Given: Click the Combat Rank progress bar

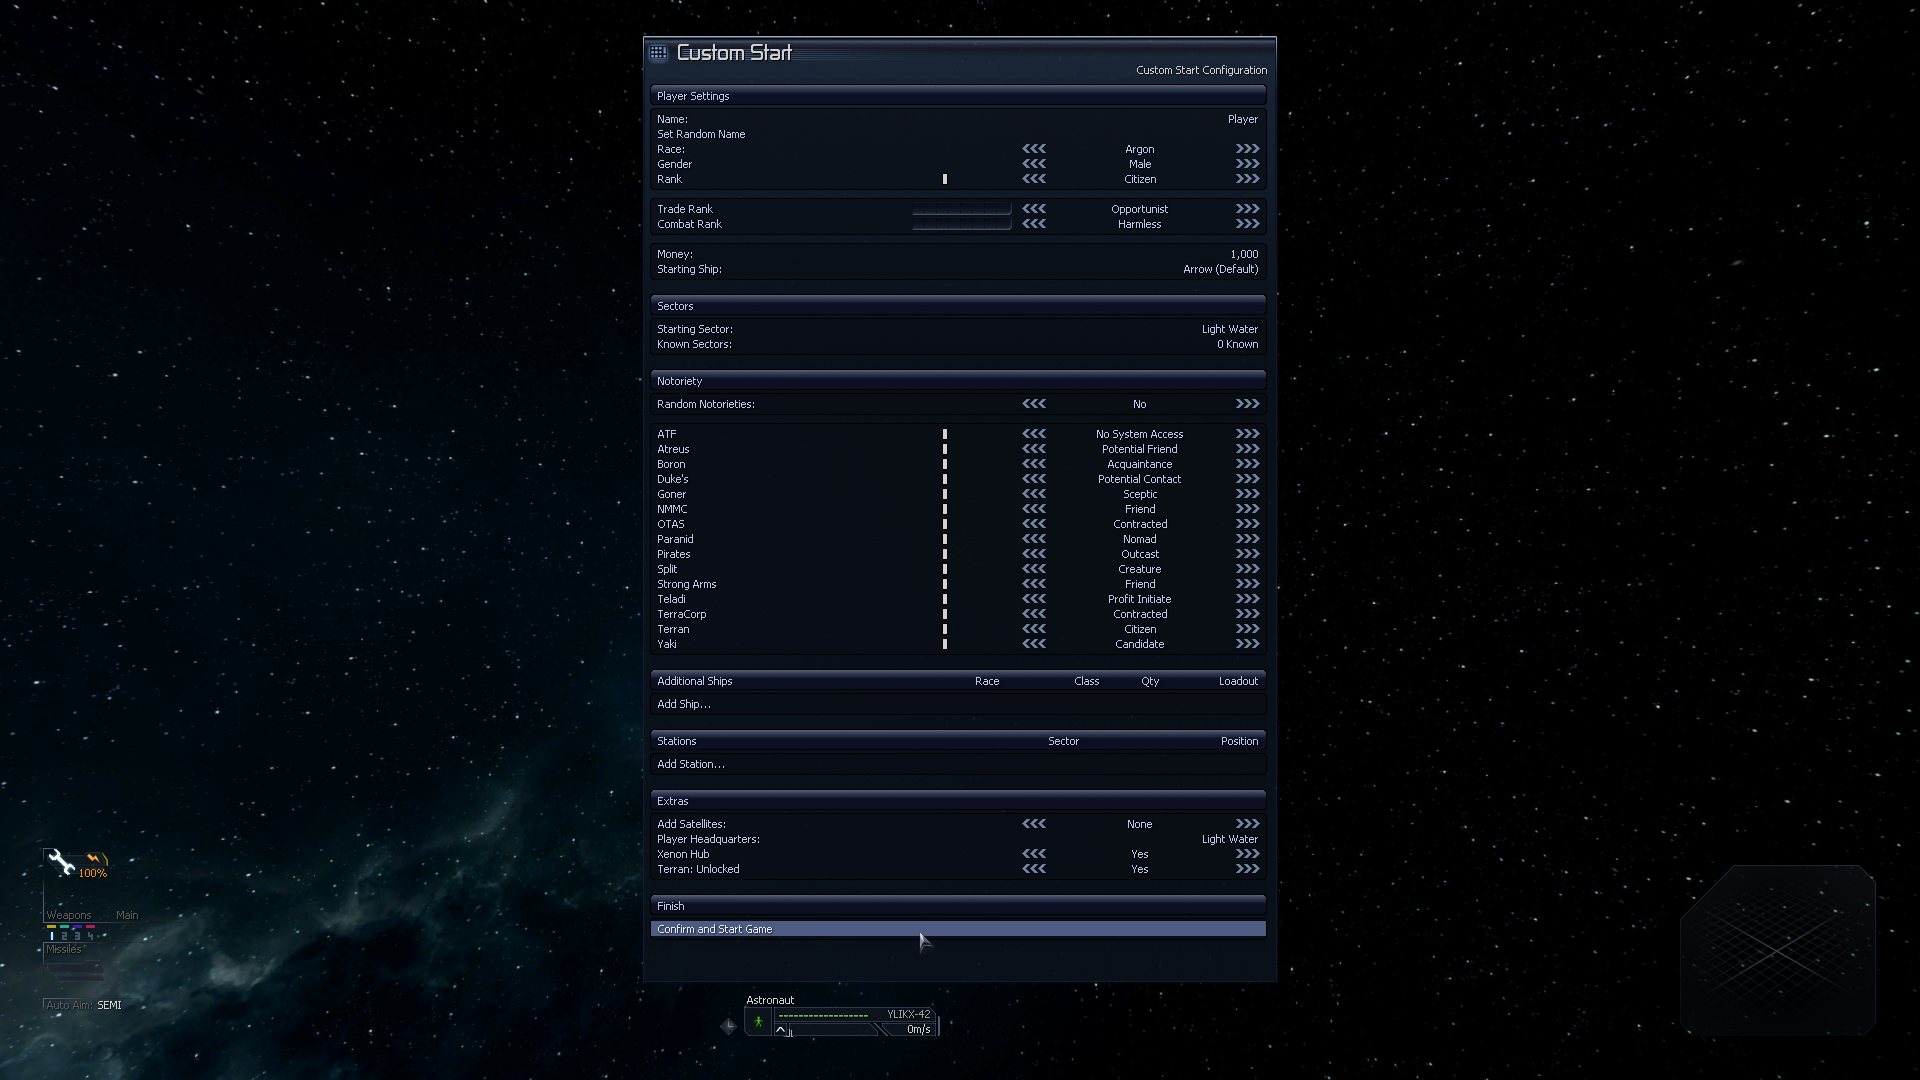Looking at the screenshot, I should coord(961,224).
